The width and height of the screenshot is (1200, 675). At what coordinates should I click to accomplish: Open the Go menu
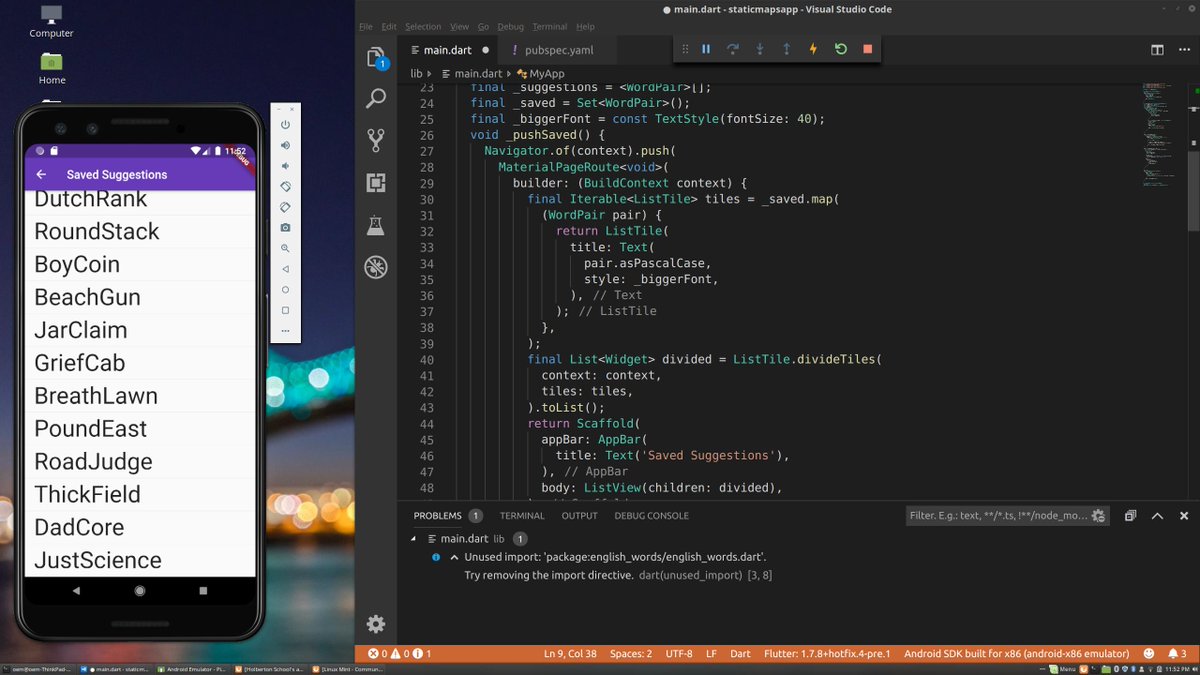coord(484,27)
